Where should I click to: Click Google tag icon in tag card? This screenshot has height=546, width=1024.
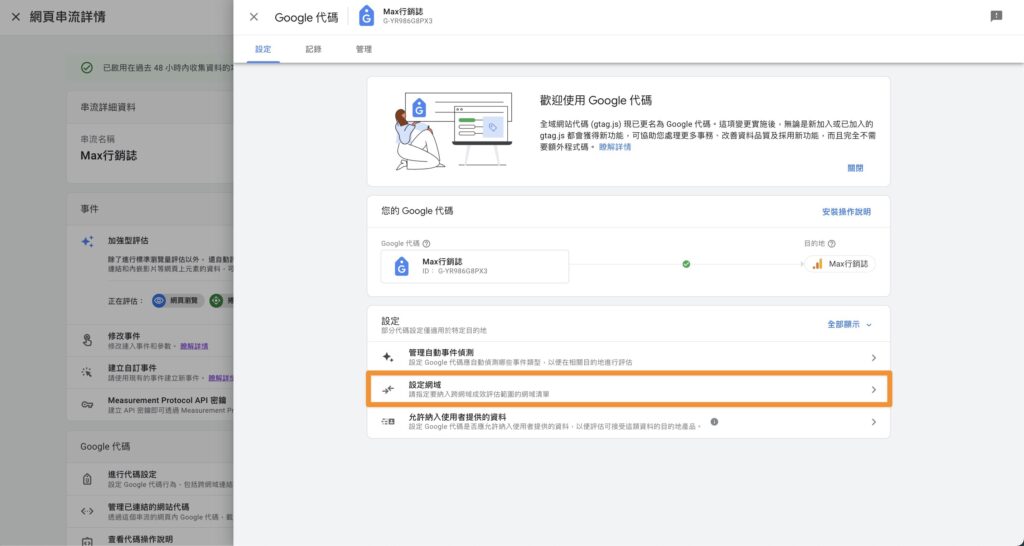402,266
